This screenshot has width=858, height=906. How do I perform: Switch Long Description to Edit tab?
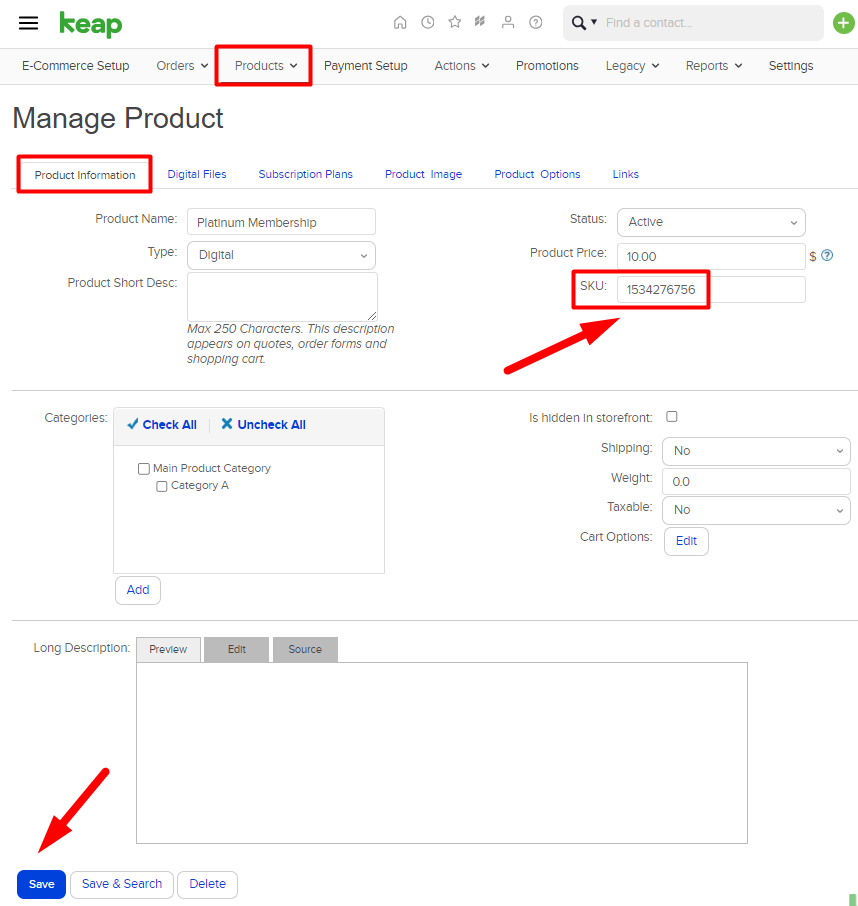coord(236,649)
